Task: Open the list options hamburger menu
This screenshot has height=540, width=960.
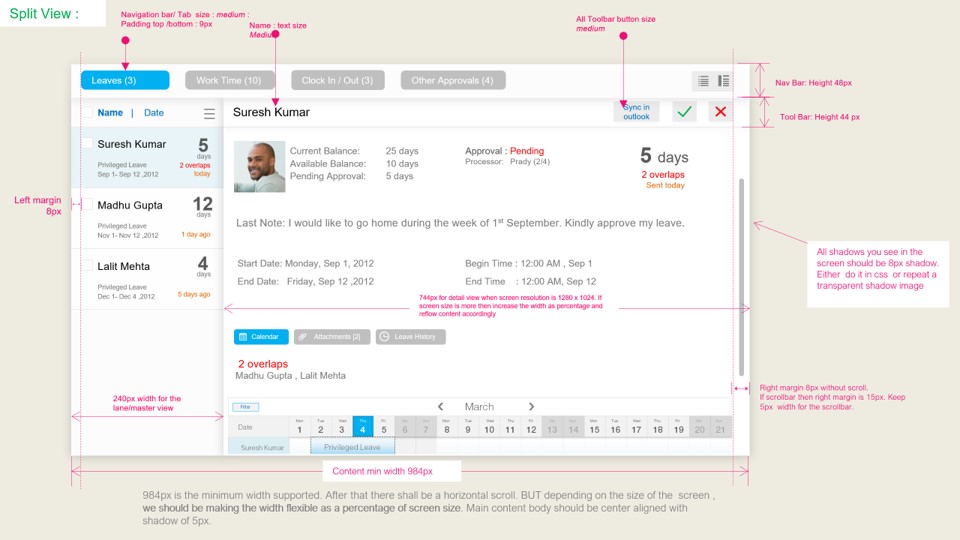Action: coord(209,114)
